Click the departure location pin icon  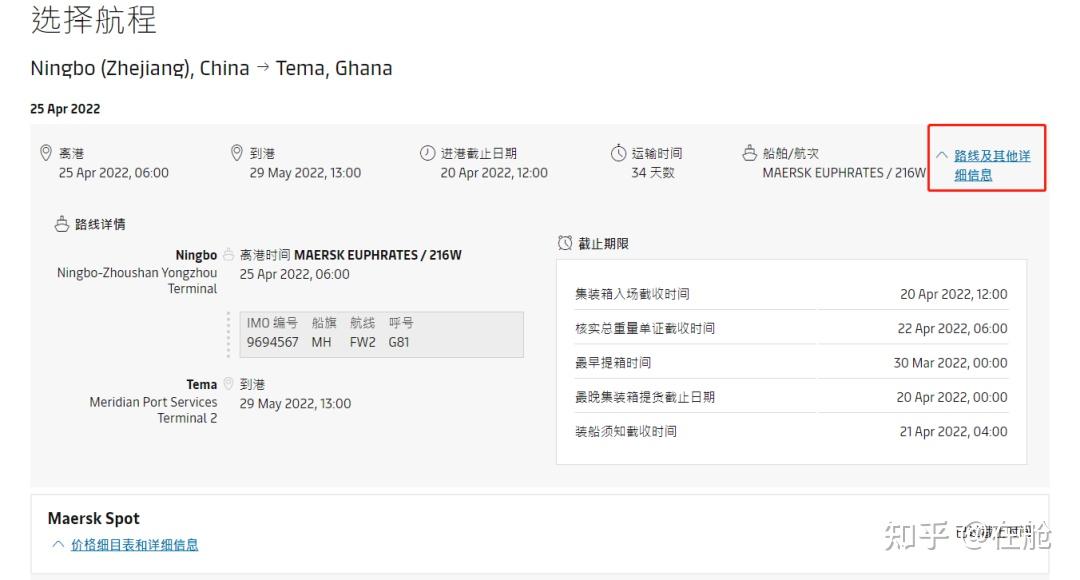coord(45,153)
